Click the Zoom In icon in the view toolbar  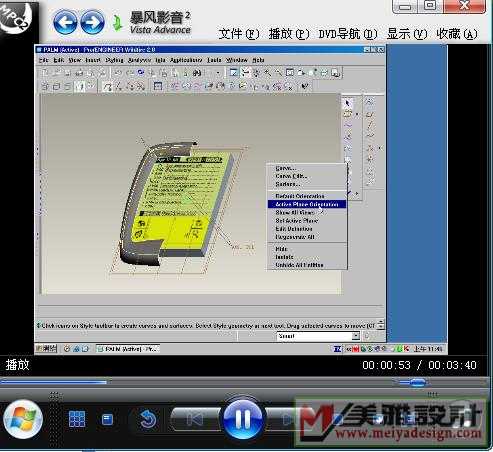point(268,72)
